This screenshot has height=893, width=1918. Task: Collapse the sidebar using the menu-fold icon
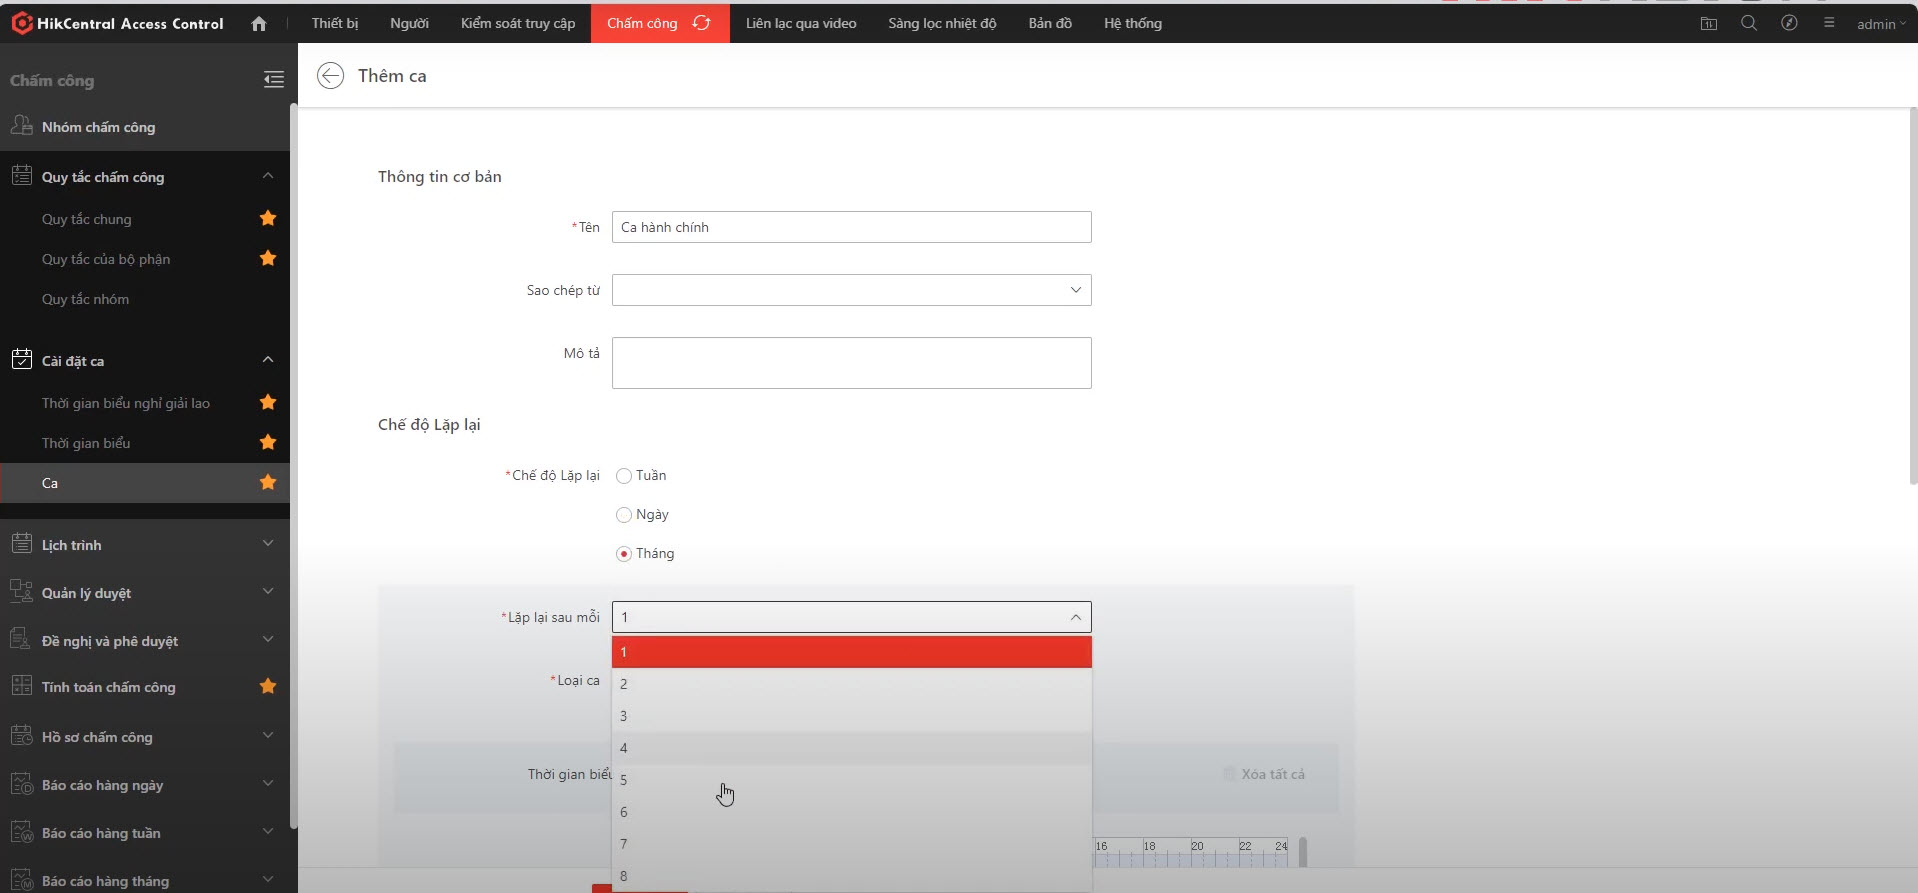click(273, 80)
